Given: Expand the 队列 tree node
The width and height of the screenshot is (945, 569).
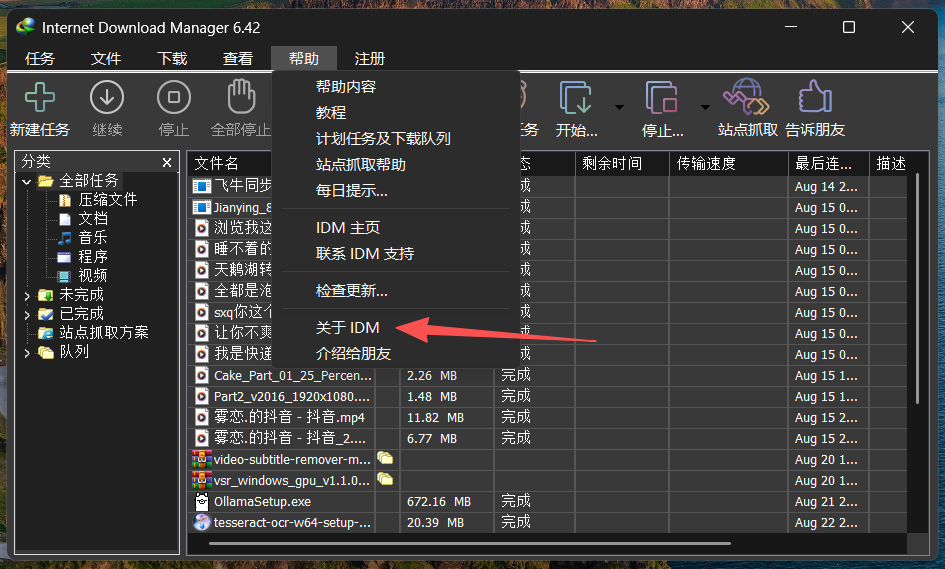Looking at the screenshot, I should [x=27, y=353].
